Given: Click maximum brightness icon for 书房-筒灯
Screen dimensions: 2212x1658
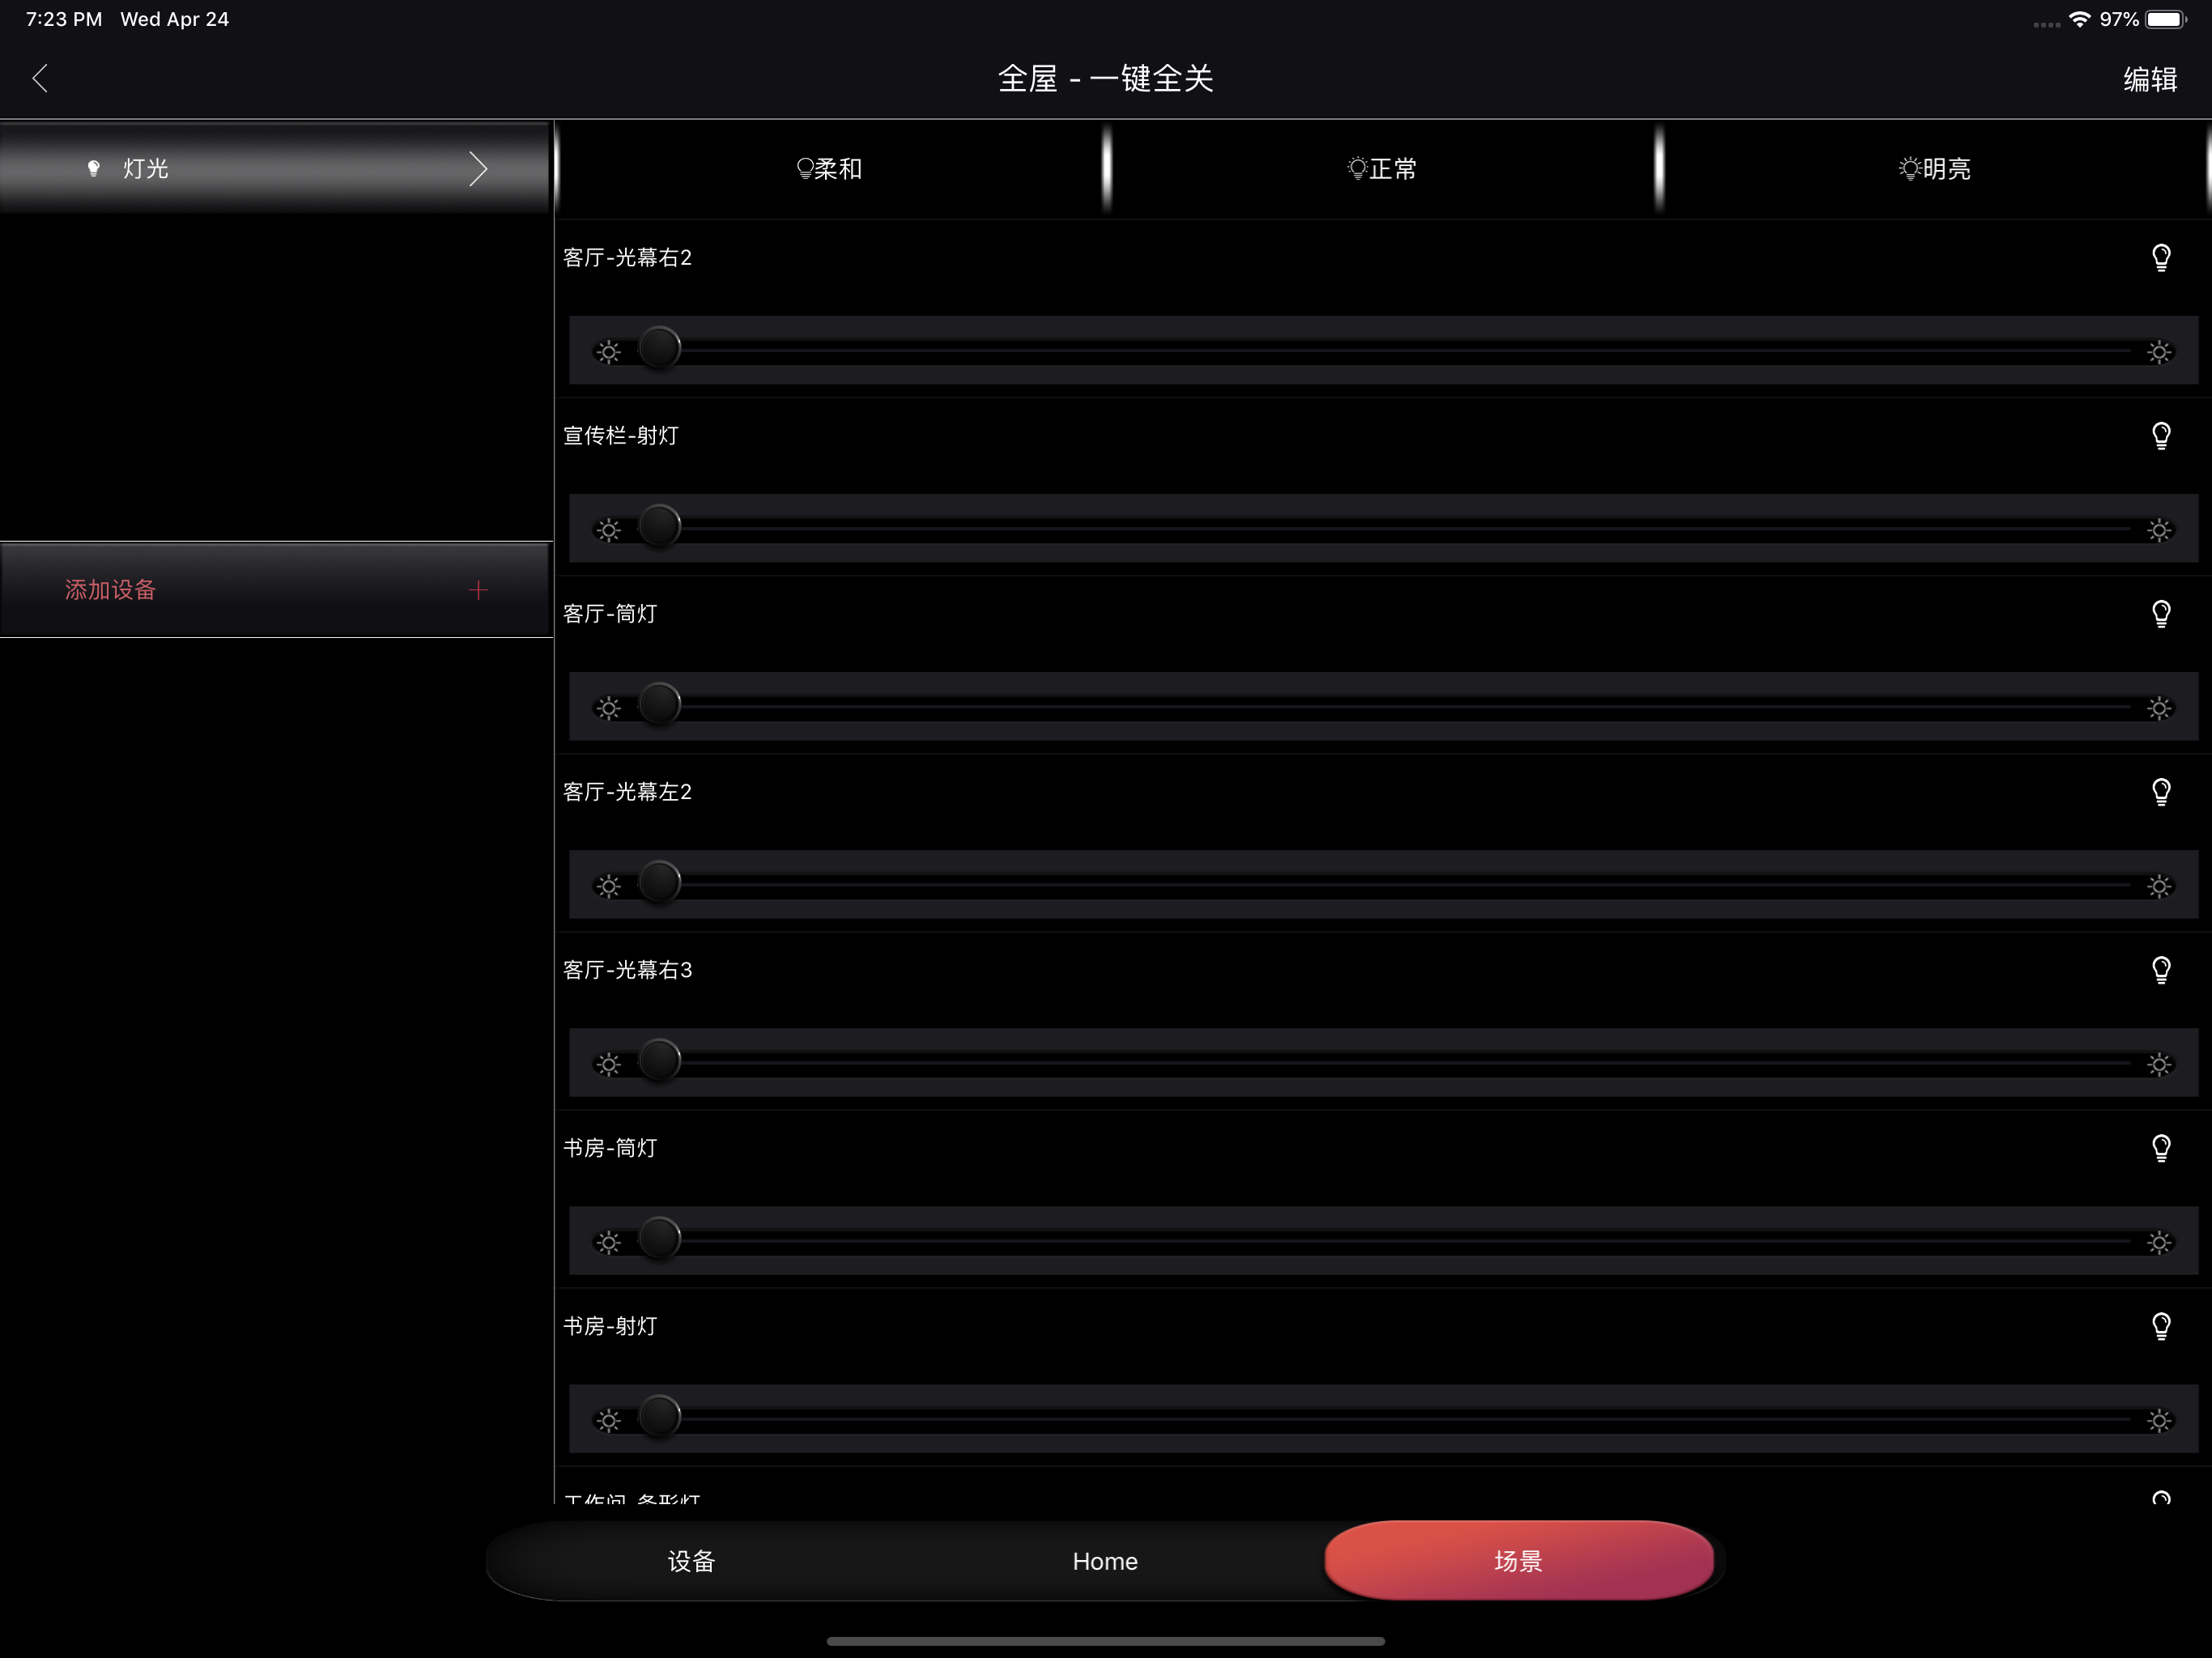Looking at the screenshot, I should (2159, 1242).
